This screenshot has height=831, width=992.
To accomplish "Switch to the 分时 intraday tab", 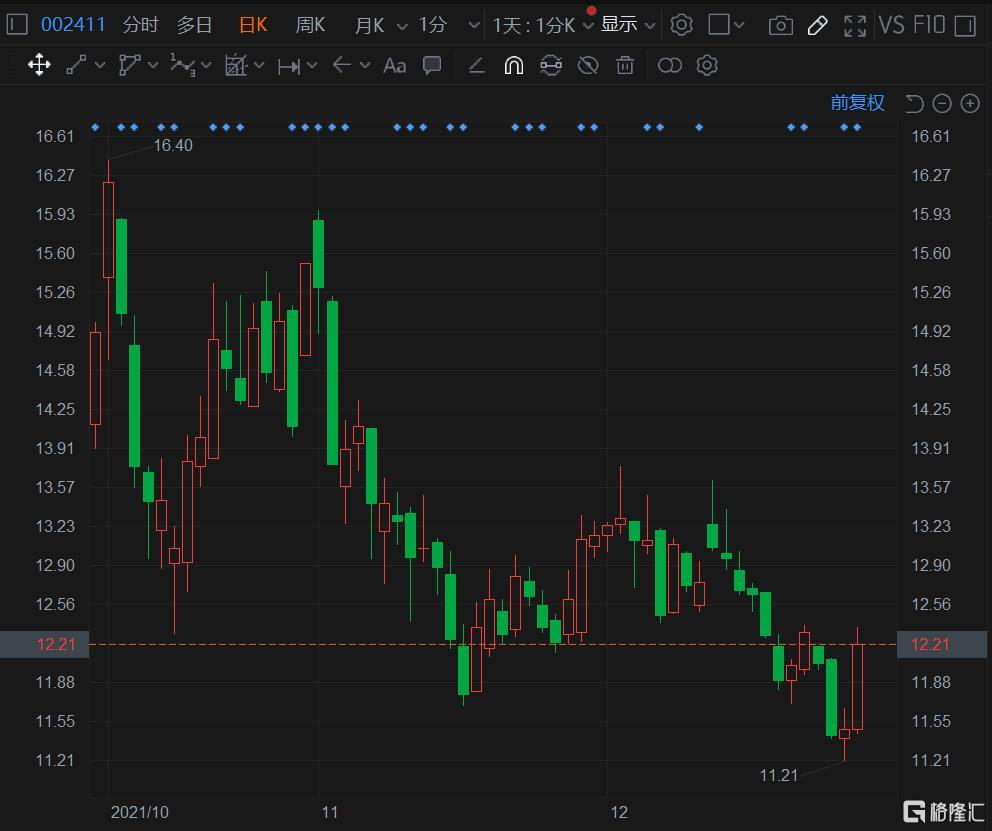I will click(140, 25).
